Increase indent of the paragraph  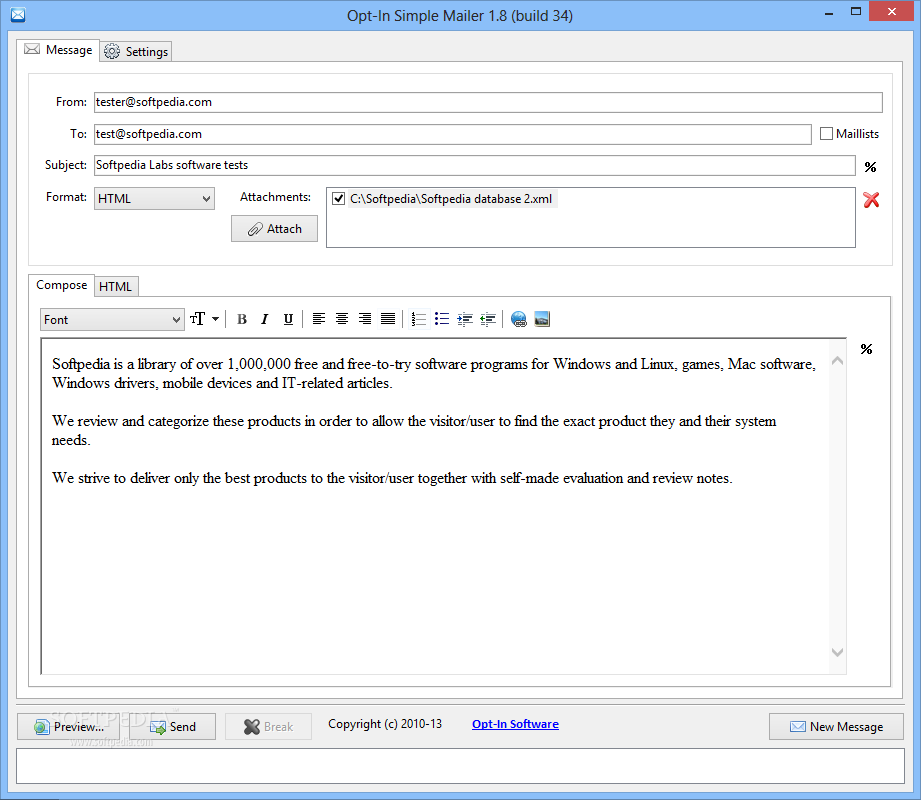pyautogui.click(x=465, y=319)
